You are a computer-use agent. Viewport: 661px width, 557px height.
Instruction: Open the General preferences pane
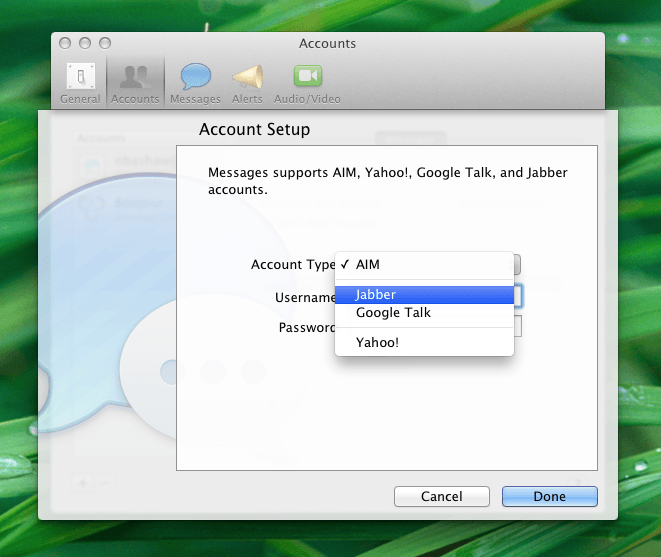click(x=80, y=84)
